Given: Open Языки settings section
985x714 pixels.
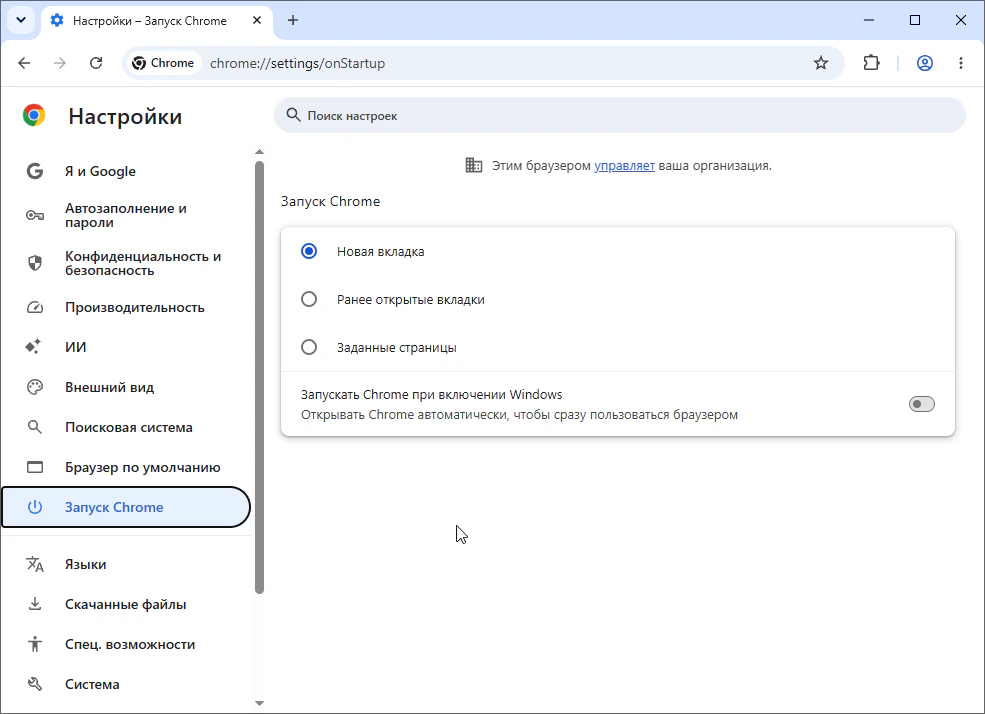Looking at the screenshot, I should pyautogui.click(x=126, y=565).
